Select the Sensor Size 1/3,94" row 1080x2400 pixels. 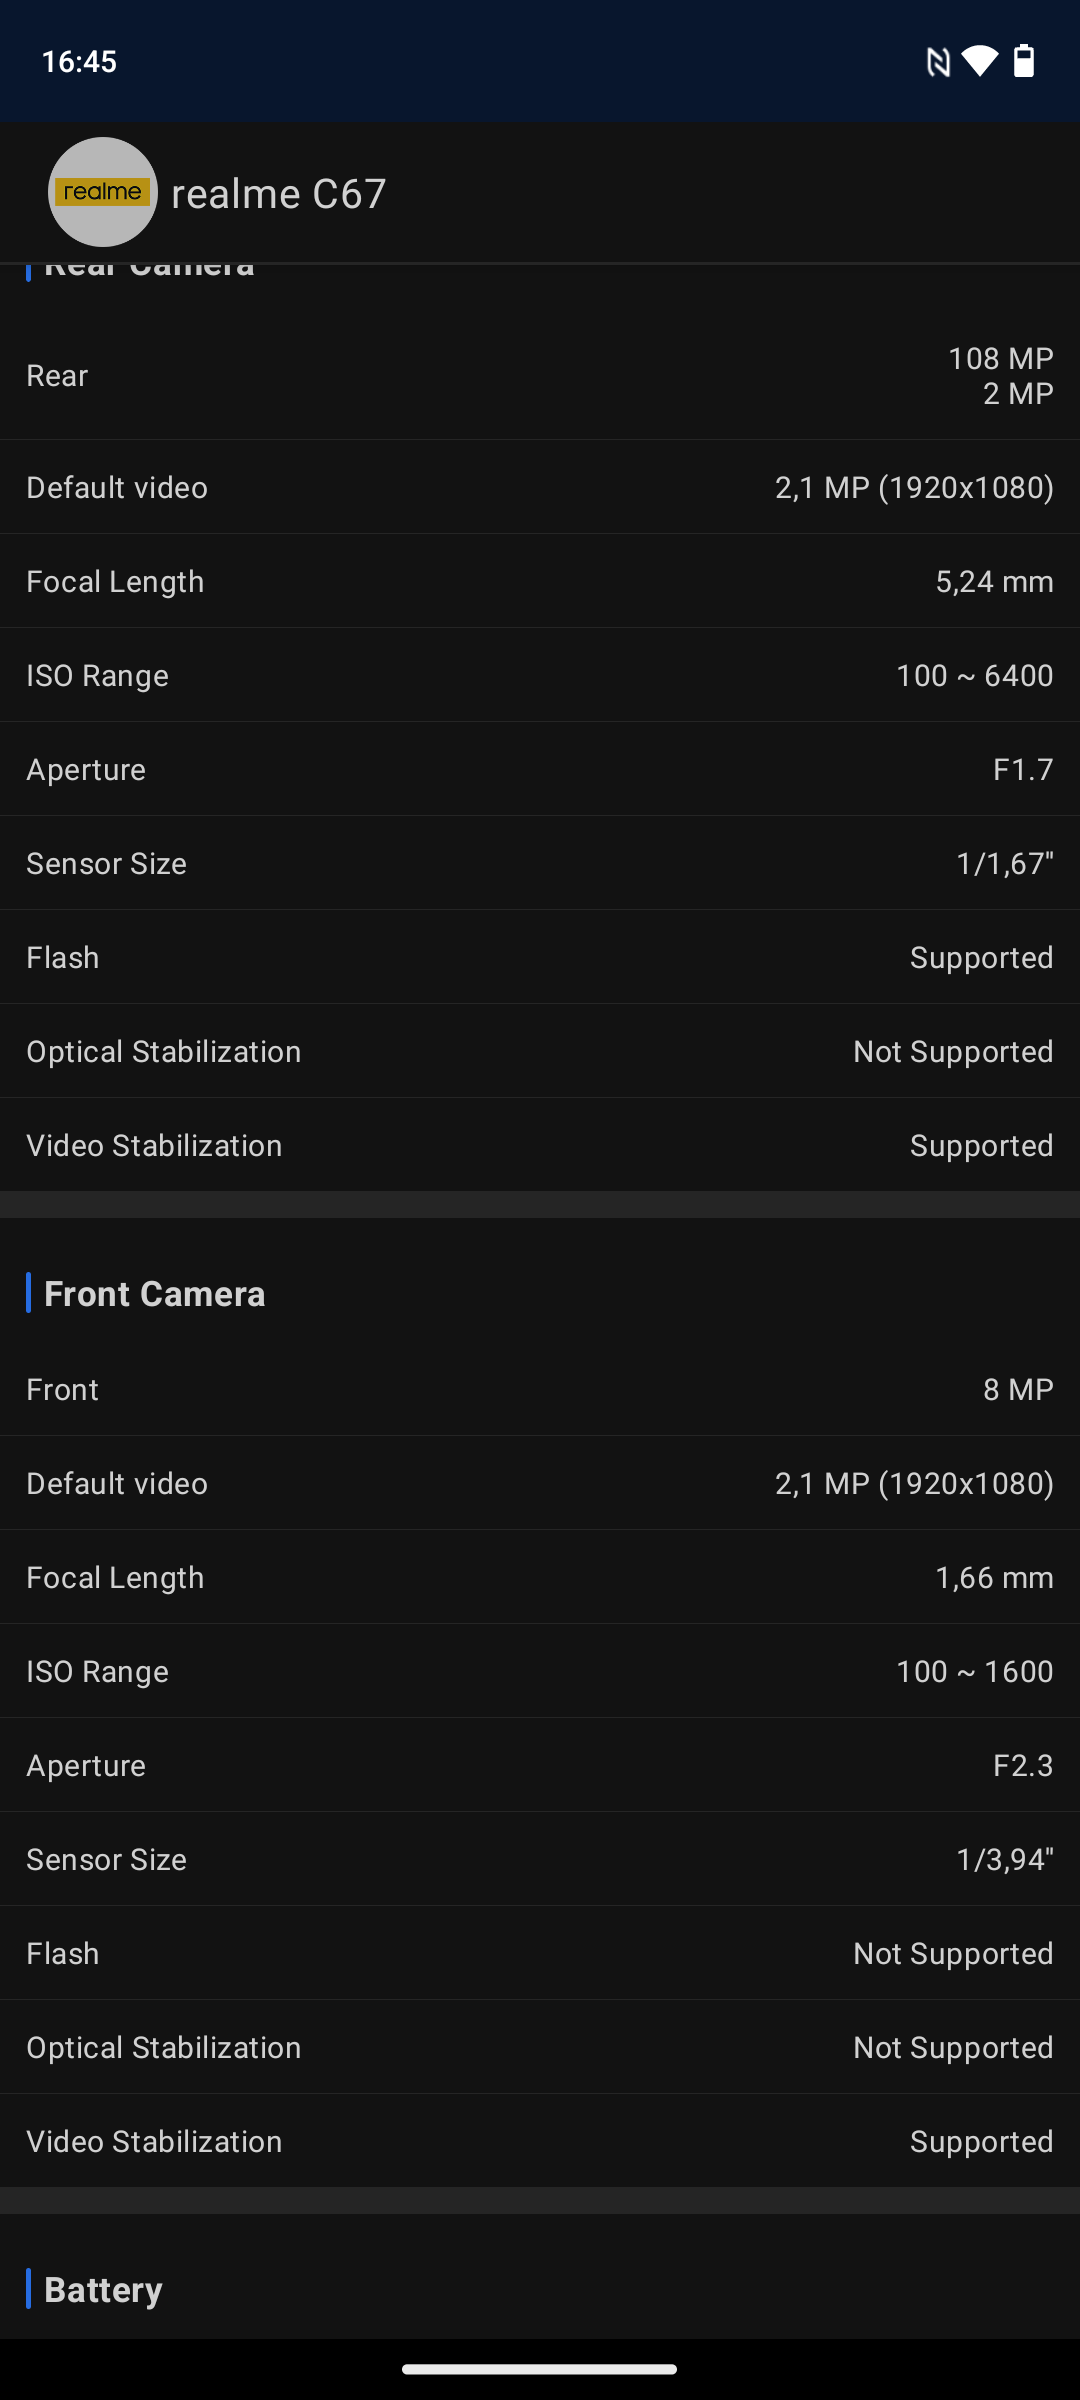tap(540, 1859)
